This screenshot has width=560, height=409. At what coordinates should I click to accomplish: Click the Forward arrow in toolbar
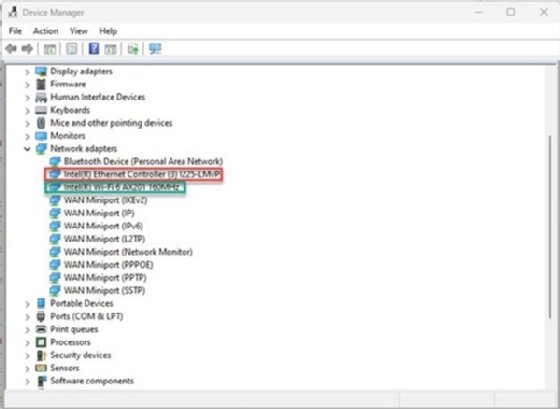tap(27, 49)
